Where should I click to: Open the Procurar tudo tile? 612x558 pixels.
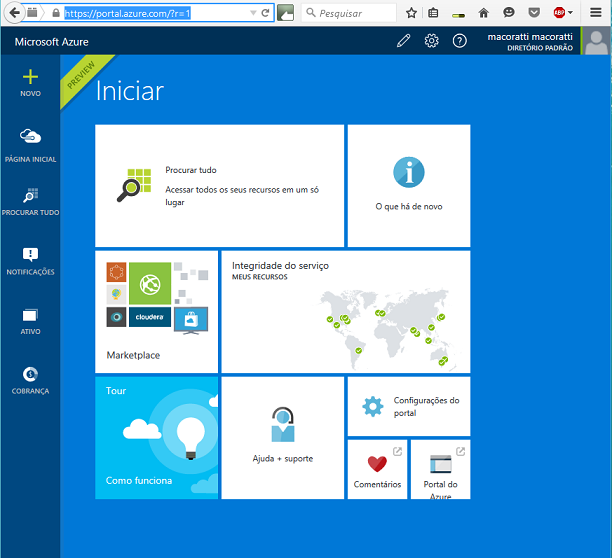tap(219, 186)
